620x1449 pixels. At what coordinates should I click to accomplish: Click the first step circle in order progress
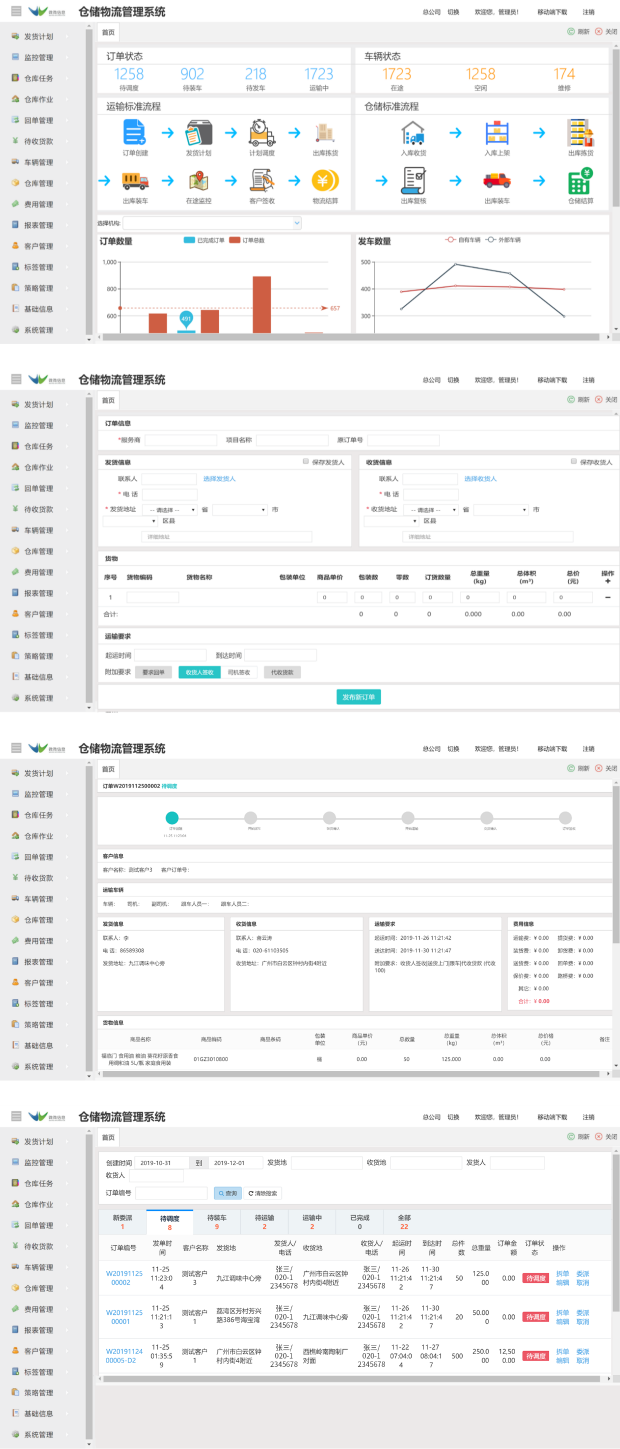coord(172,817)
